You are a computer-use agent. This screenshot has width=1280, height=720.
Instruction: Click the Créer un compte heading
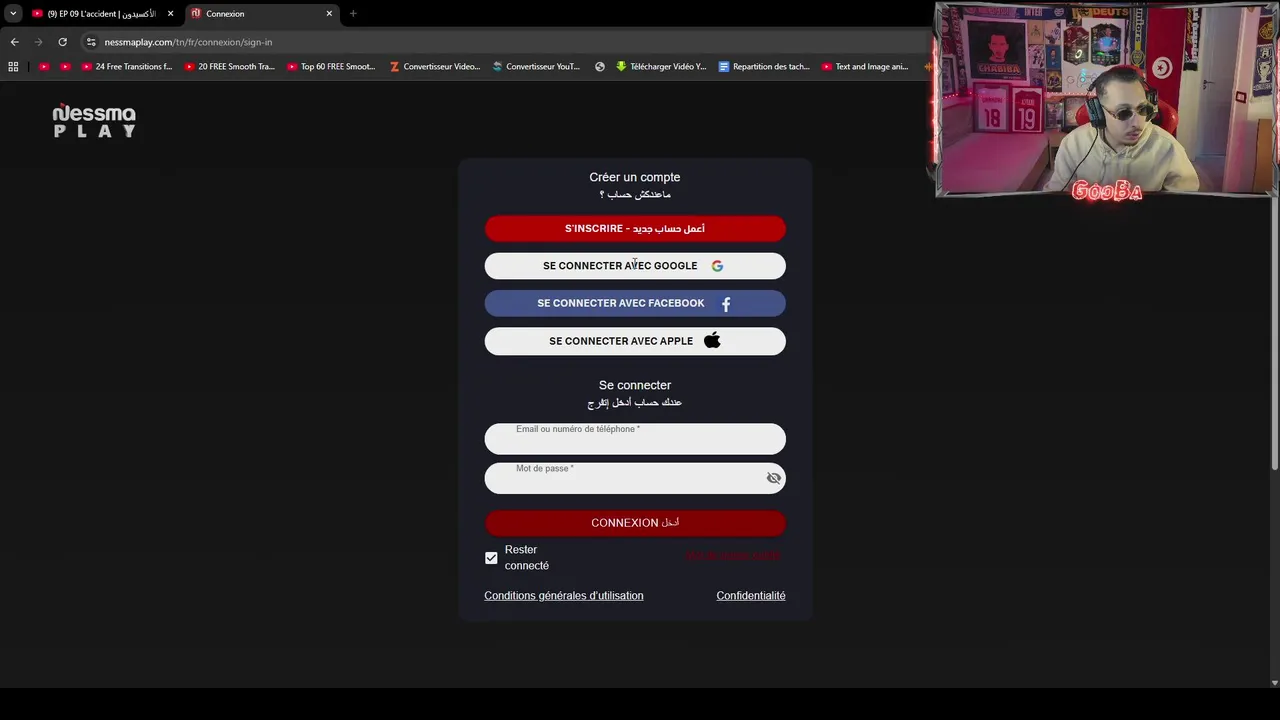pyautogui.click(x=635, y=177)
